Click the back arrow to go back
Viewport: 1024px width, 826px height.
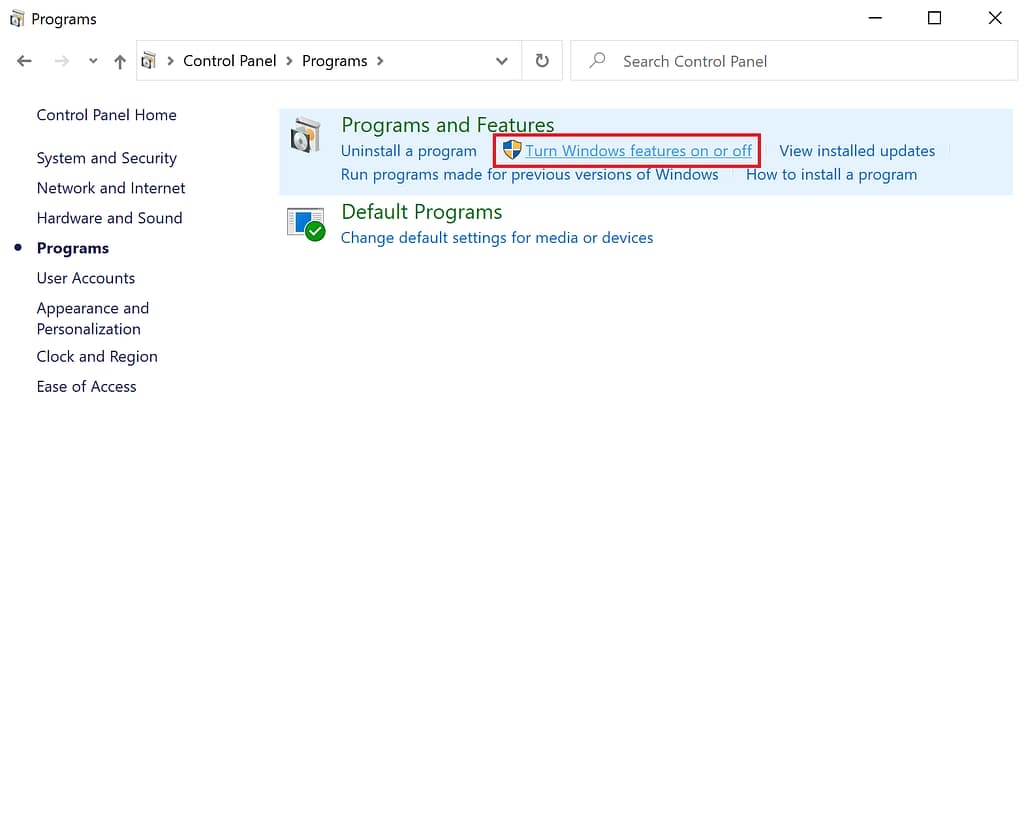(24, 61)
